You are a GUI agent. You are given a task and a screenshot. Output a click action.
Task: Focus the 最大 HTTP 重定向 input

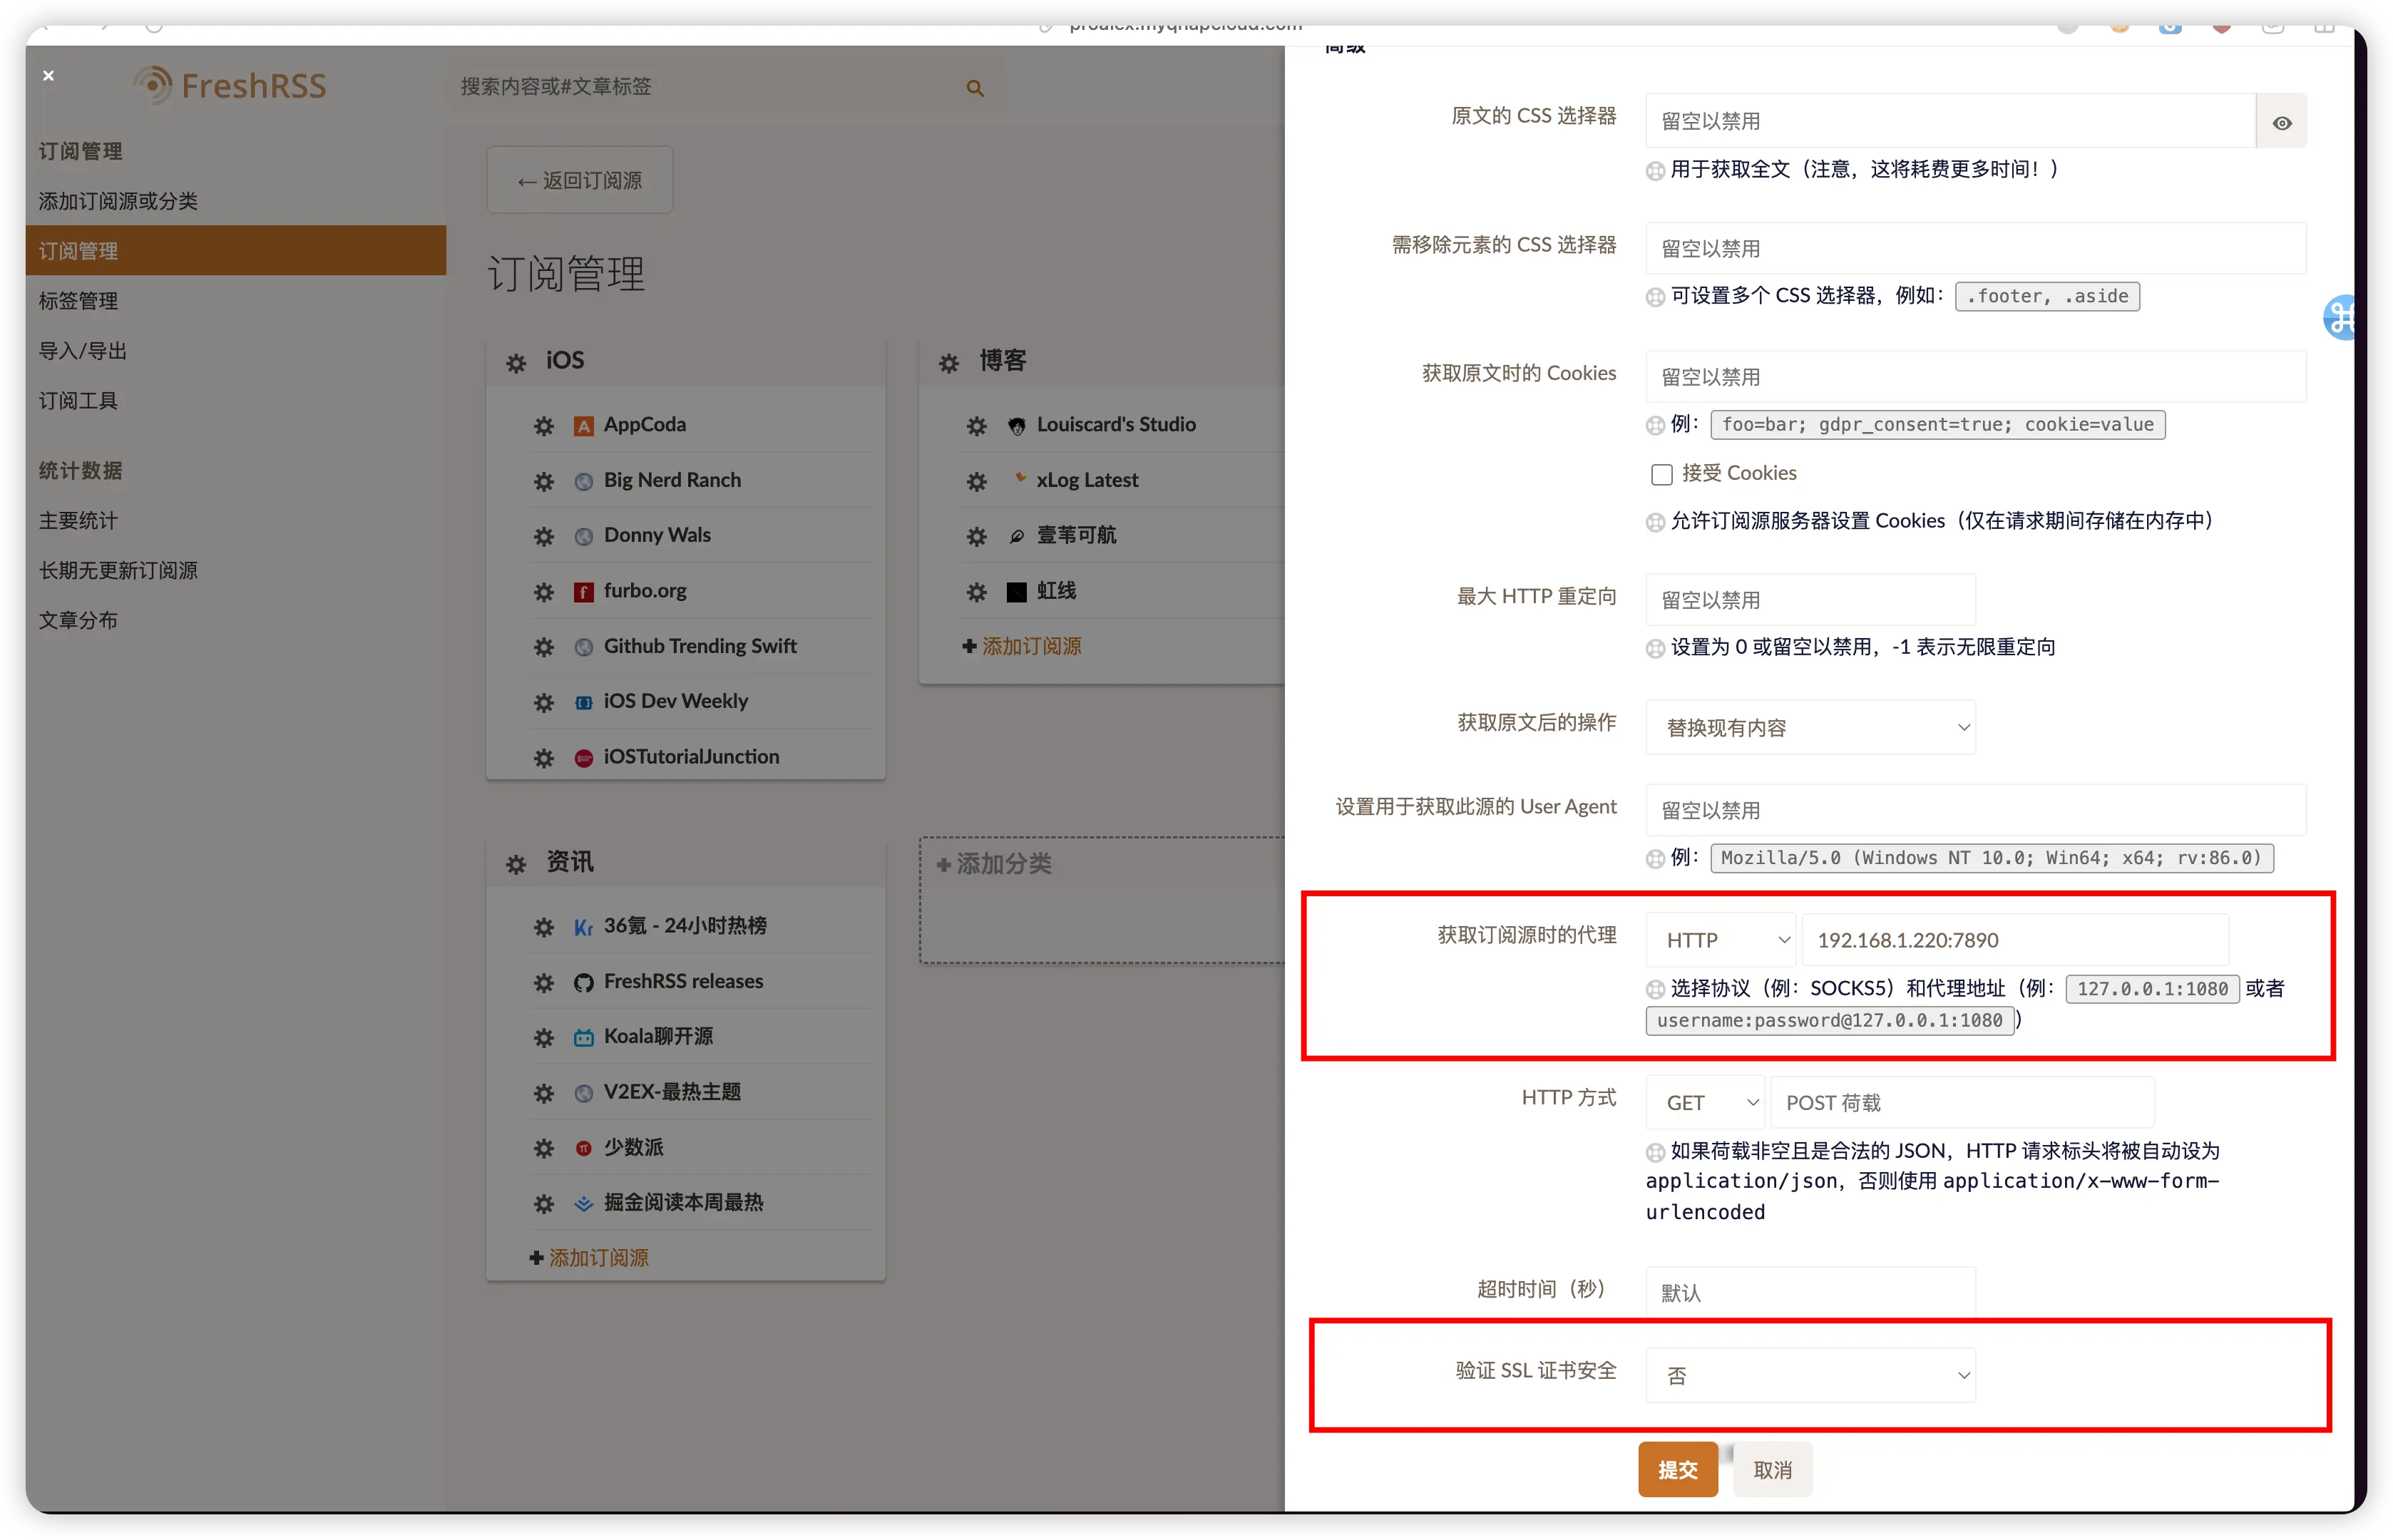pos(1810,600)
